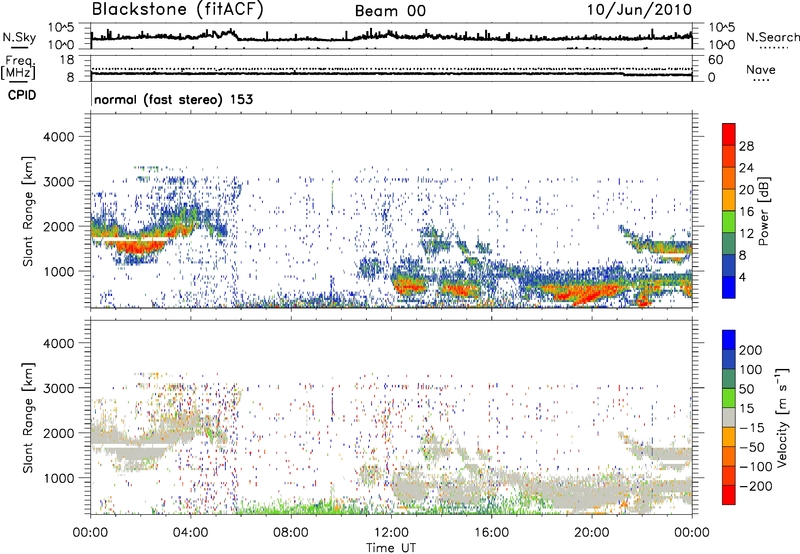Viewport: 800px width, 554px height.
Task: Pick the red segment of Power color bar
Action: pyautogui.click(x=729, y=135)
